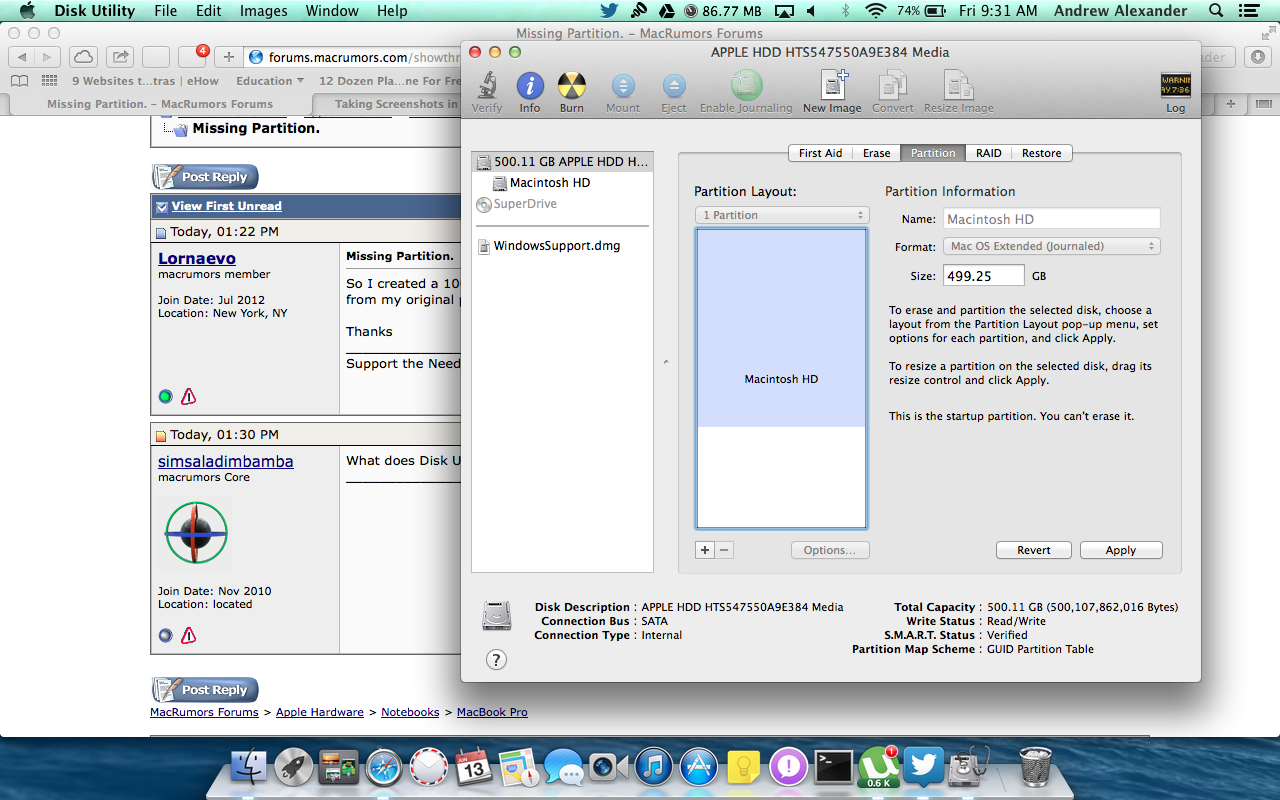Open the MacBook Pro breadcrumb link
This screenshot has height=800, width=1280.
click(492, 712)
